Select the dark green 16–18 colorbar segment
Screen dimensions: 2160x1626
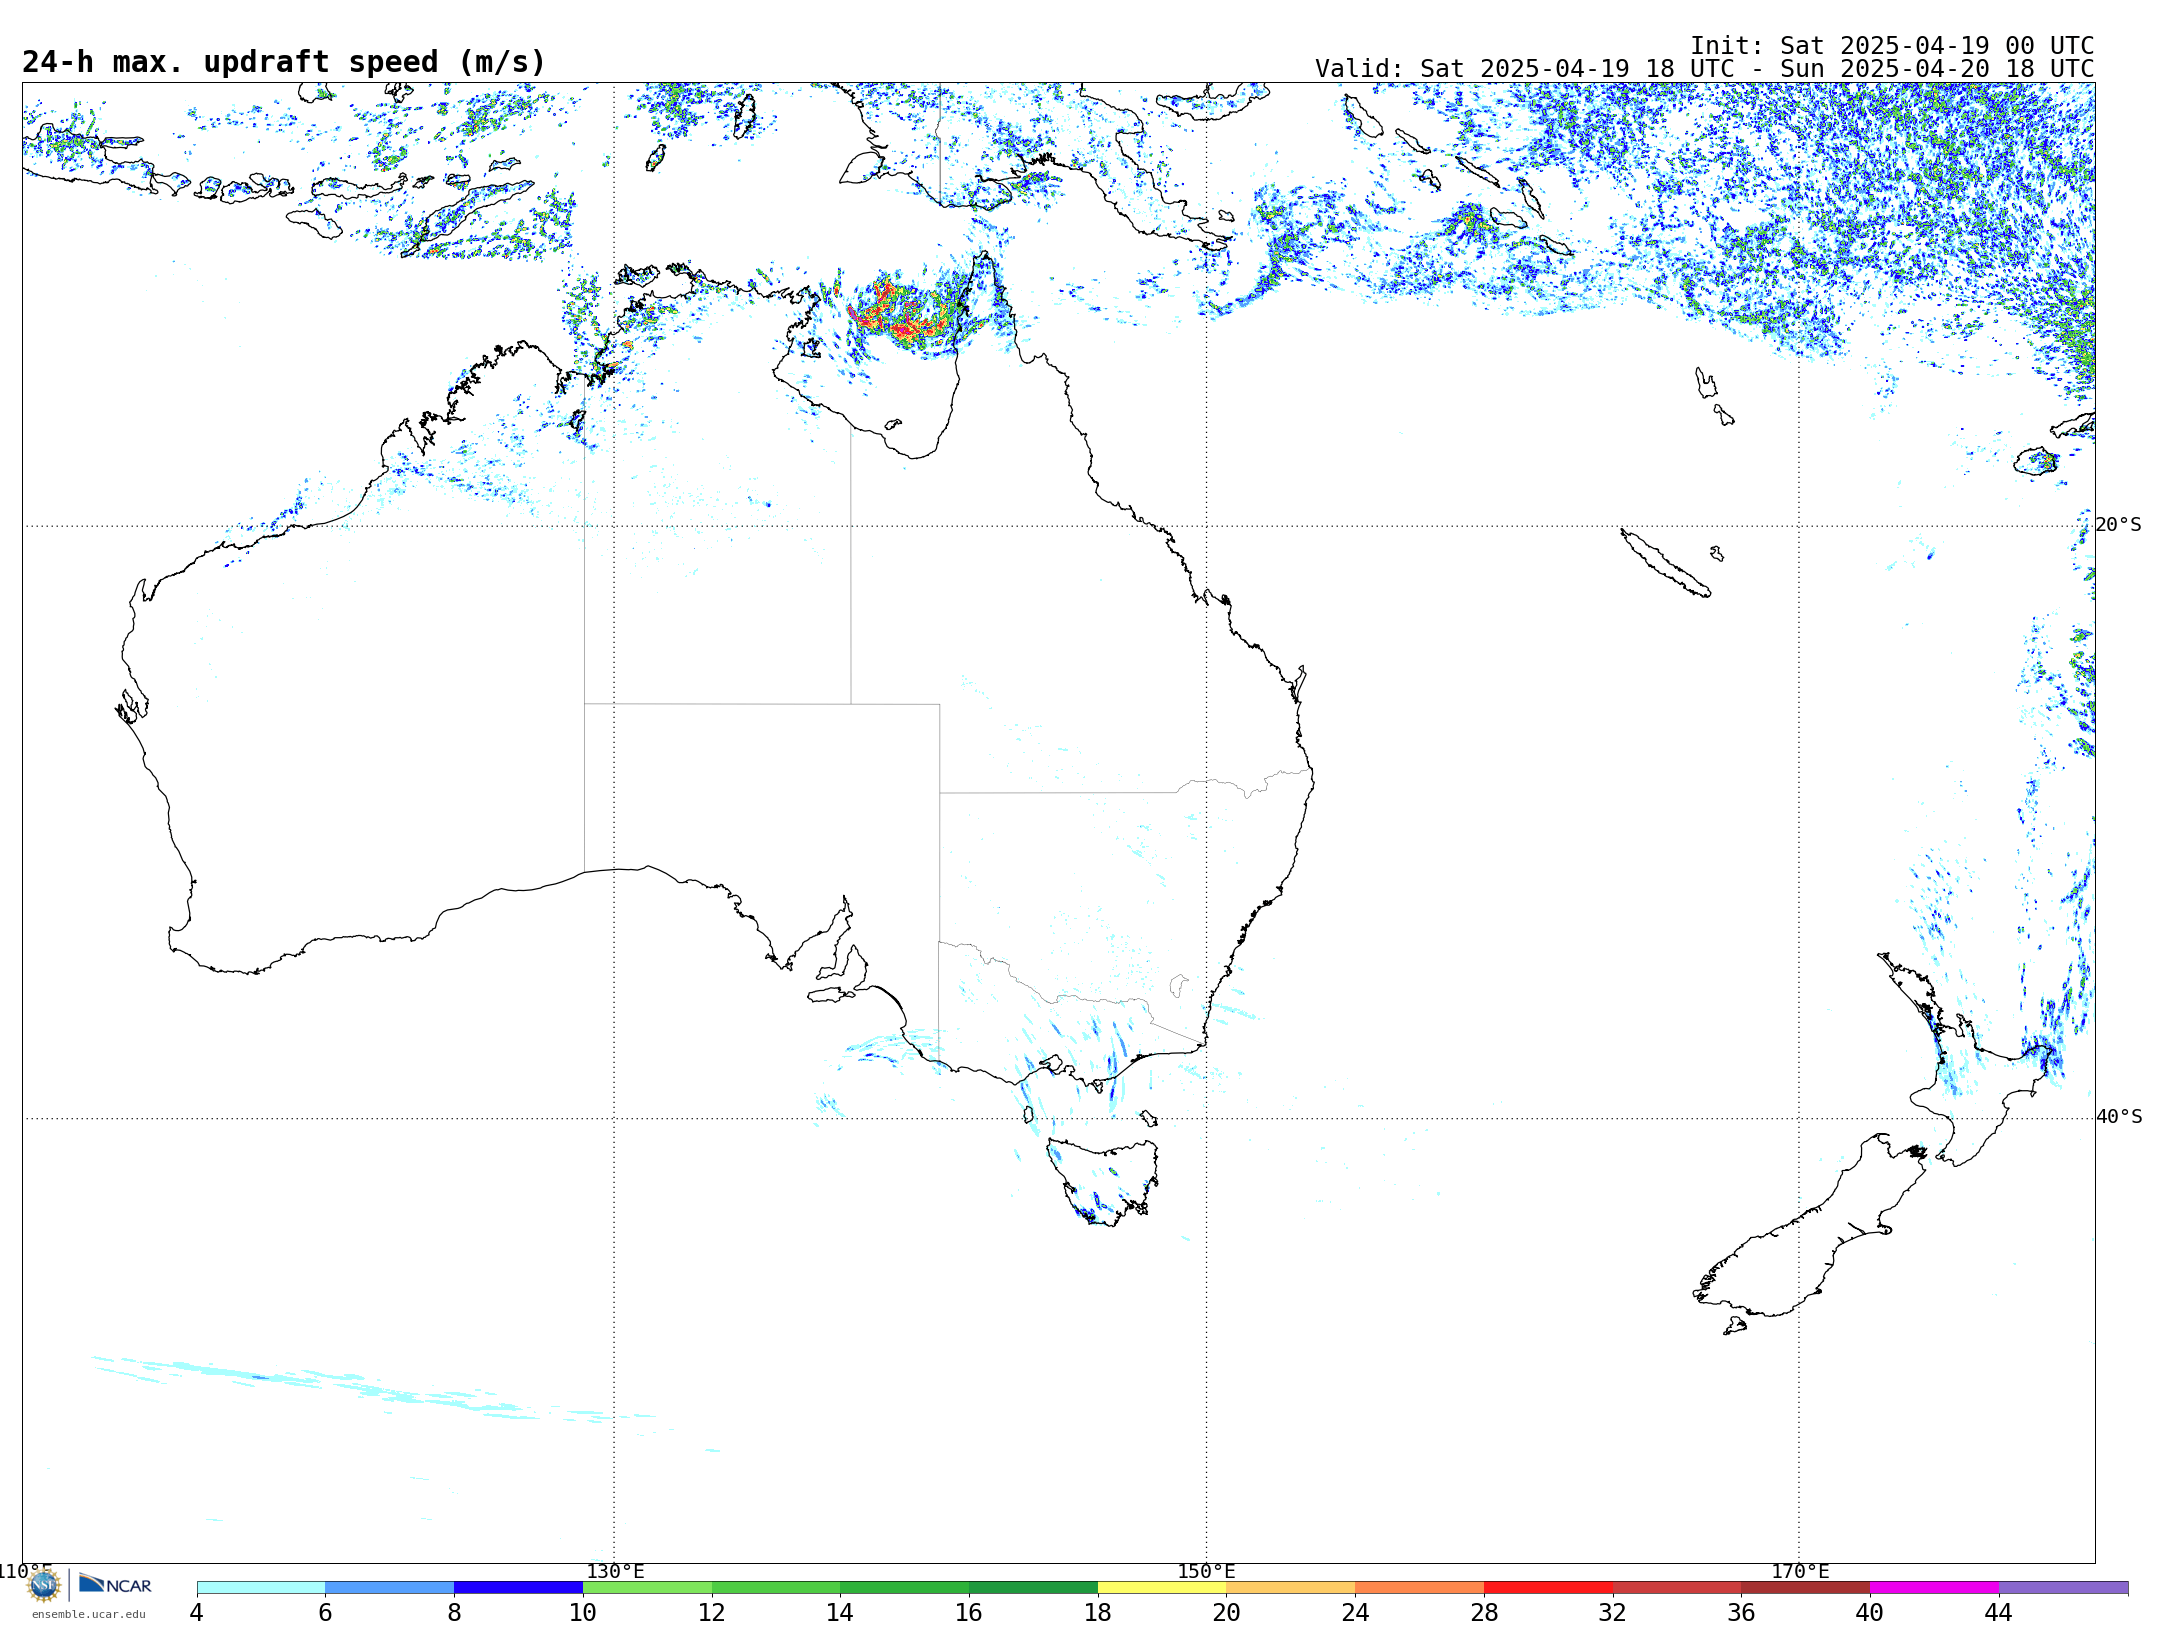pyautogui.click(x=1033, y=1587)
